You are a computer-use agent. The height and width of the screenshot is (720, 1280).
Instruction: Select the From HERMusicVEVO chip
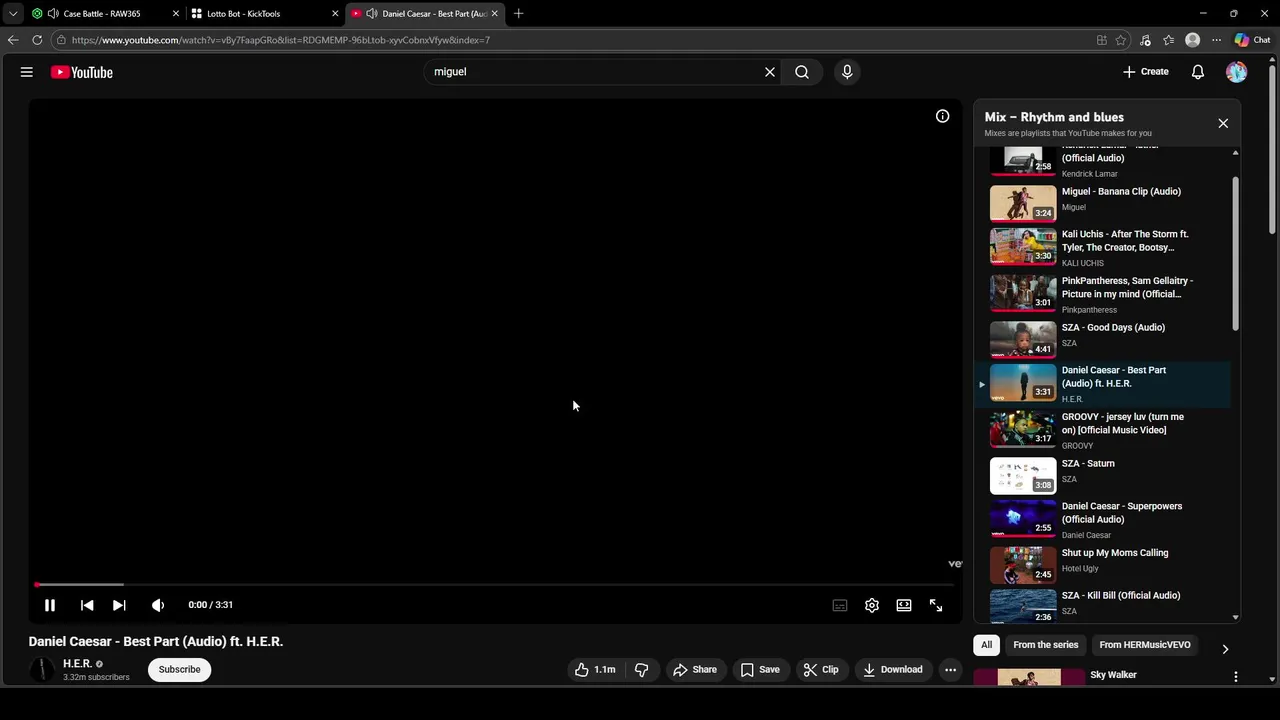click(1145, 645)
